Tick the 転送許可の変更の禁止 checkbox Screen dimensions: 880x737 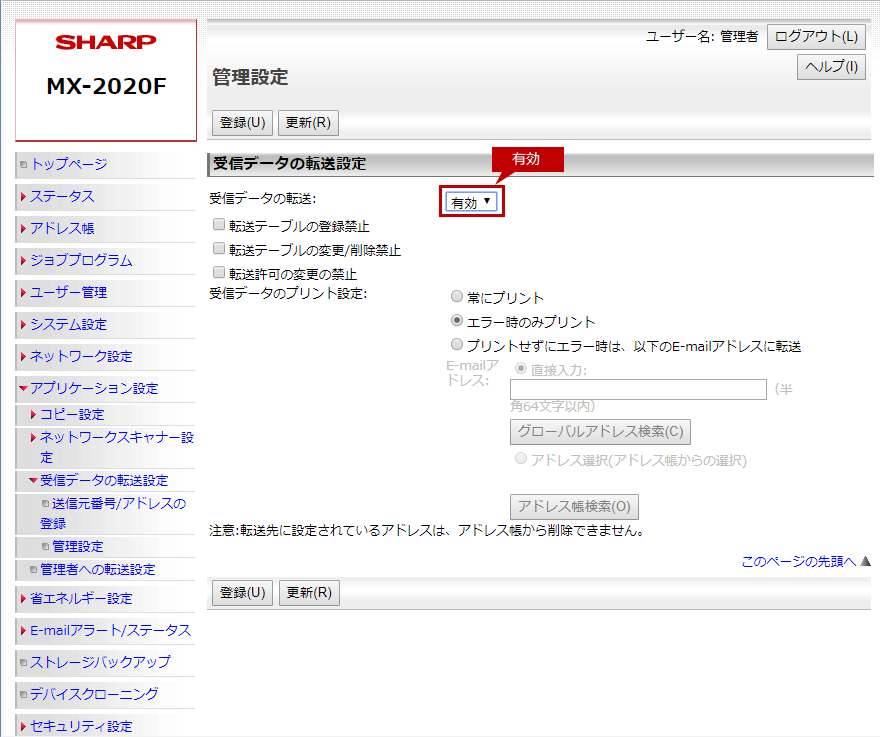pos(219,272)
